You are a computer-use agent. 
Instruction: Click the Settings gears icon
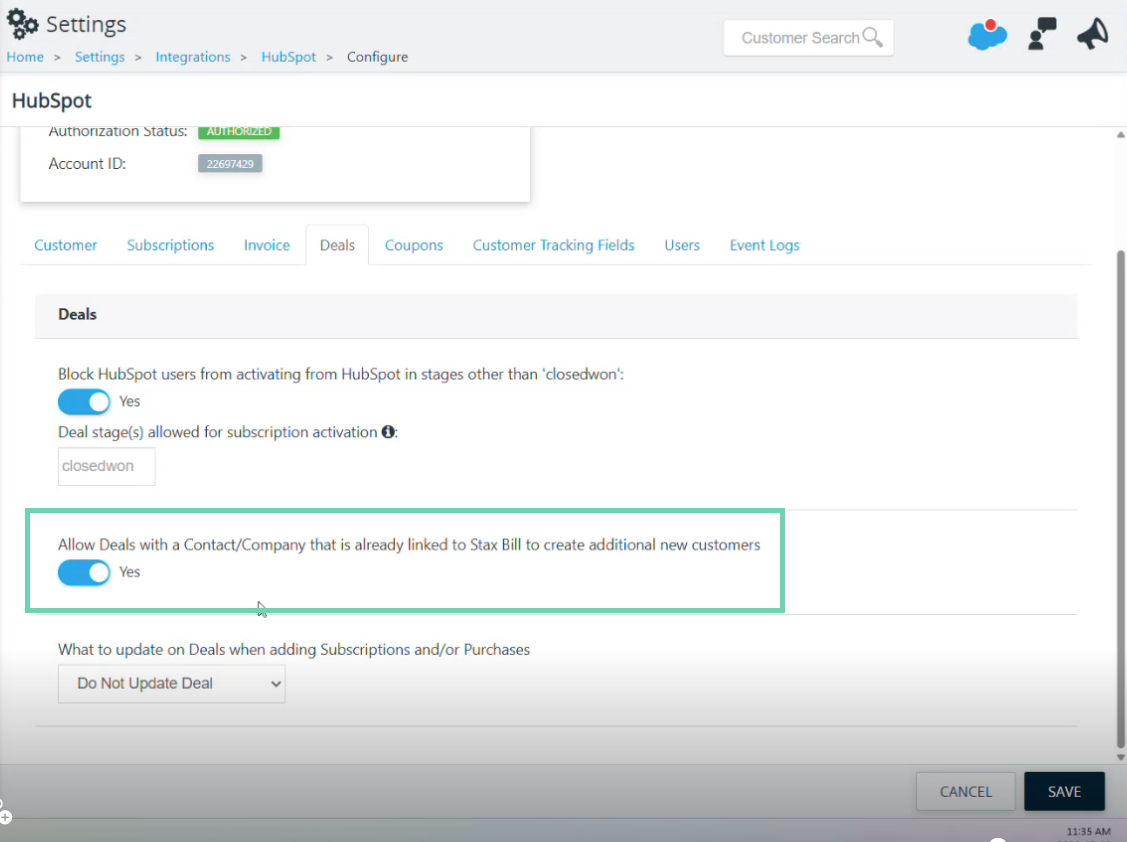[22, 24]
